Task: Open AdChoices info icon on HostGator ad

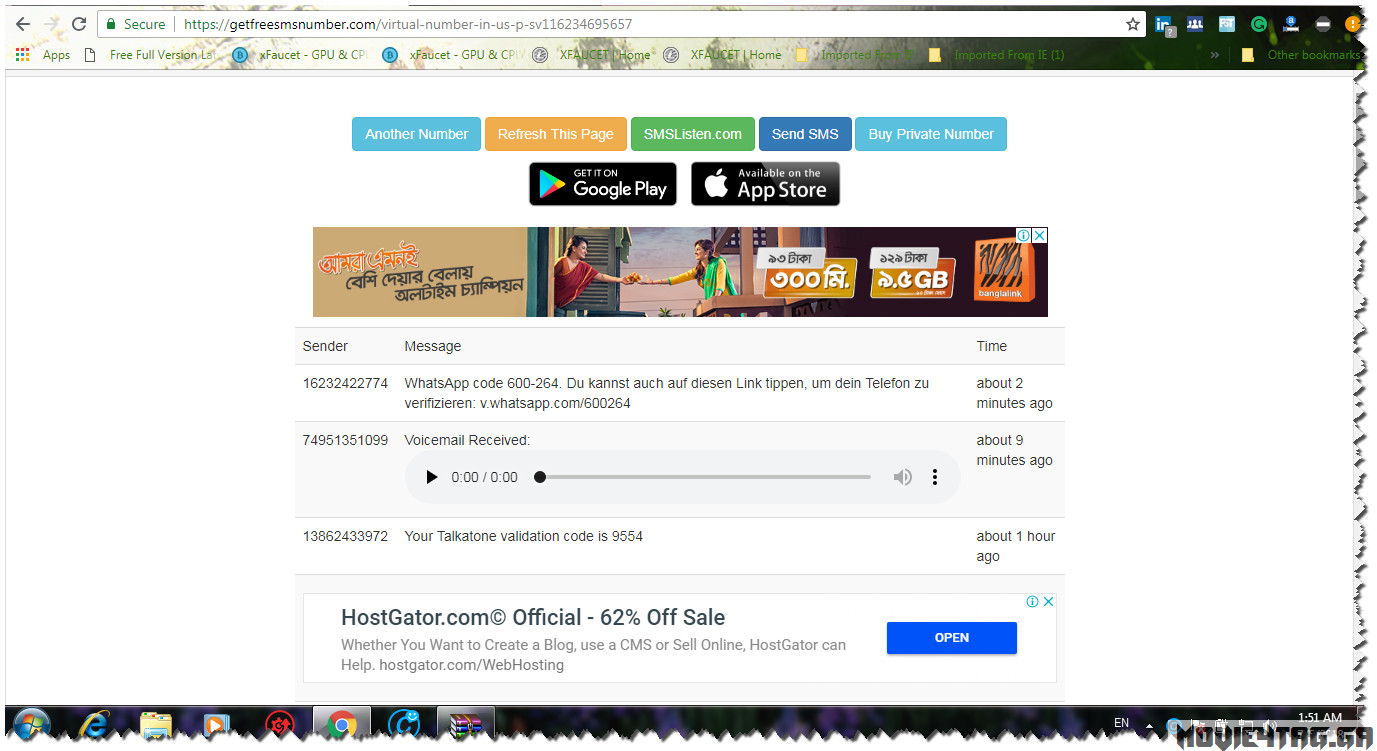Action: [1033, 602]
